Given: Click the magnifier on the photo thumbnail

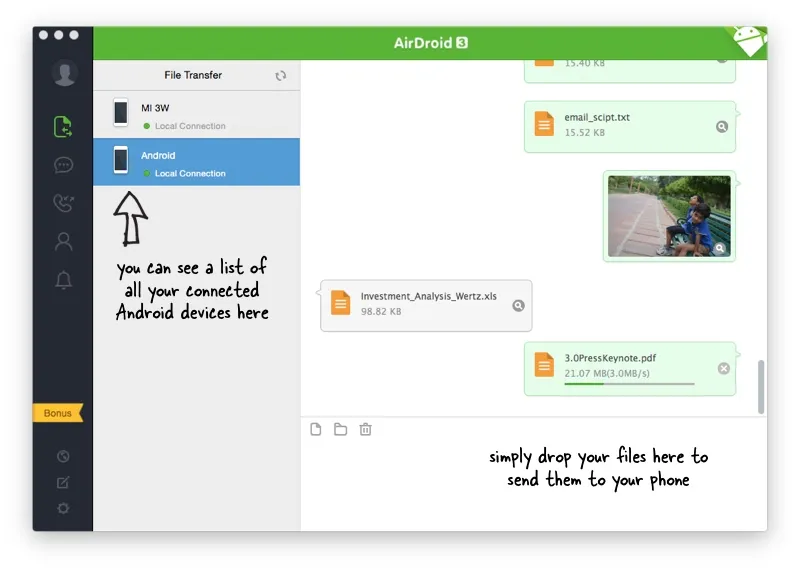Looking at the screenshot, I should tap(719, 248).
